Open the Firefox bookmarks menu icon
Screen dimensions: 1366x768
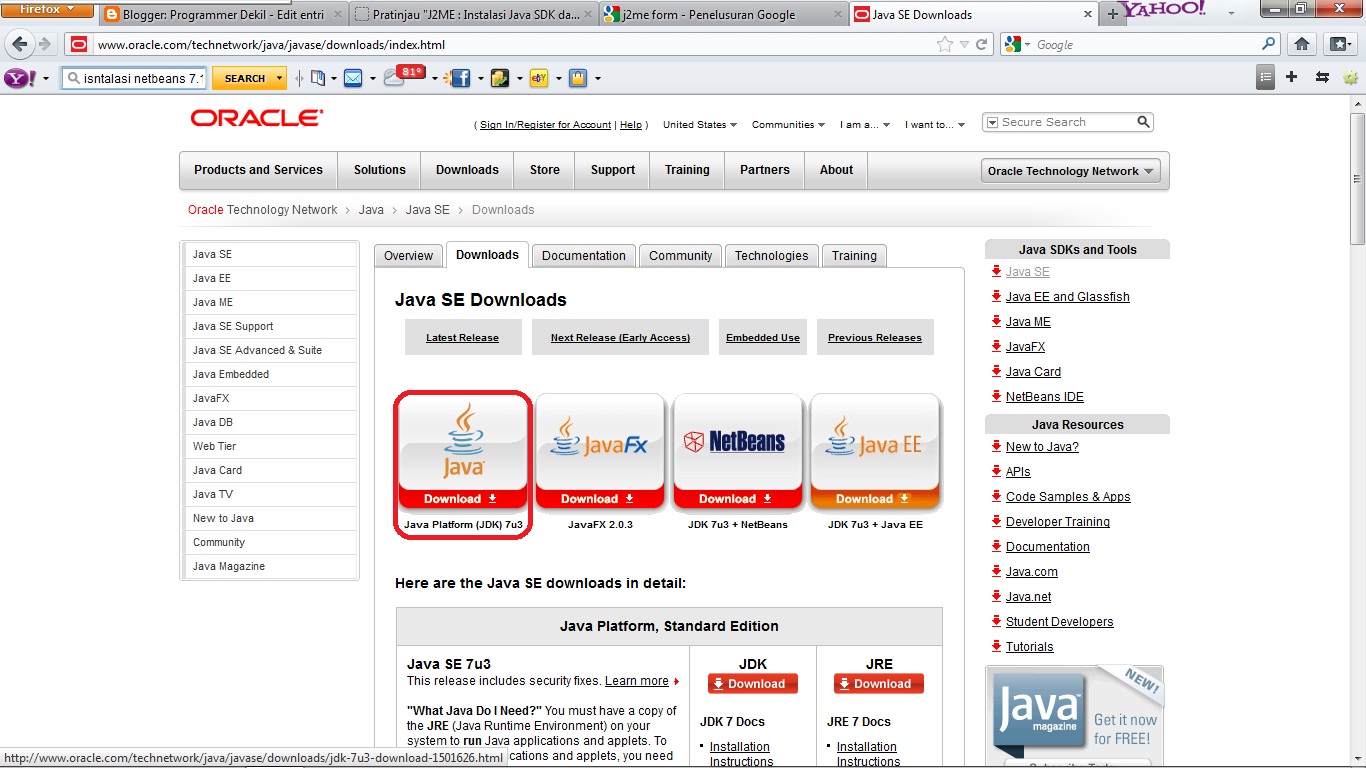coord(1339,44)
